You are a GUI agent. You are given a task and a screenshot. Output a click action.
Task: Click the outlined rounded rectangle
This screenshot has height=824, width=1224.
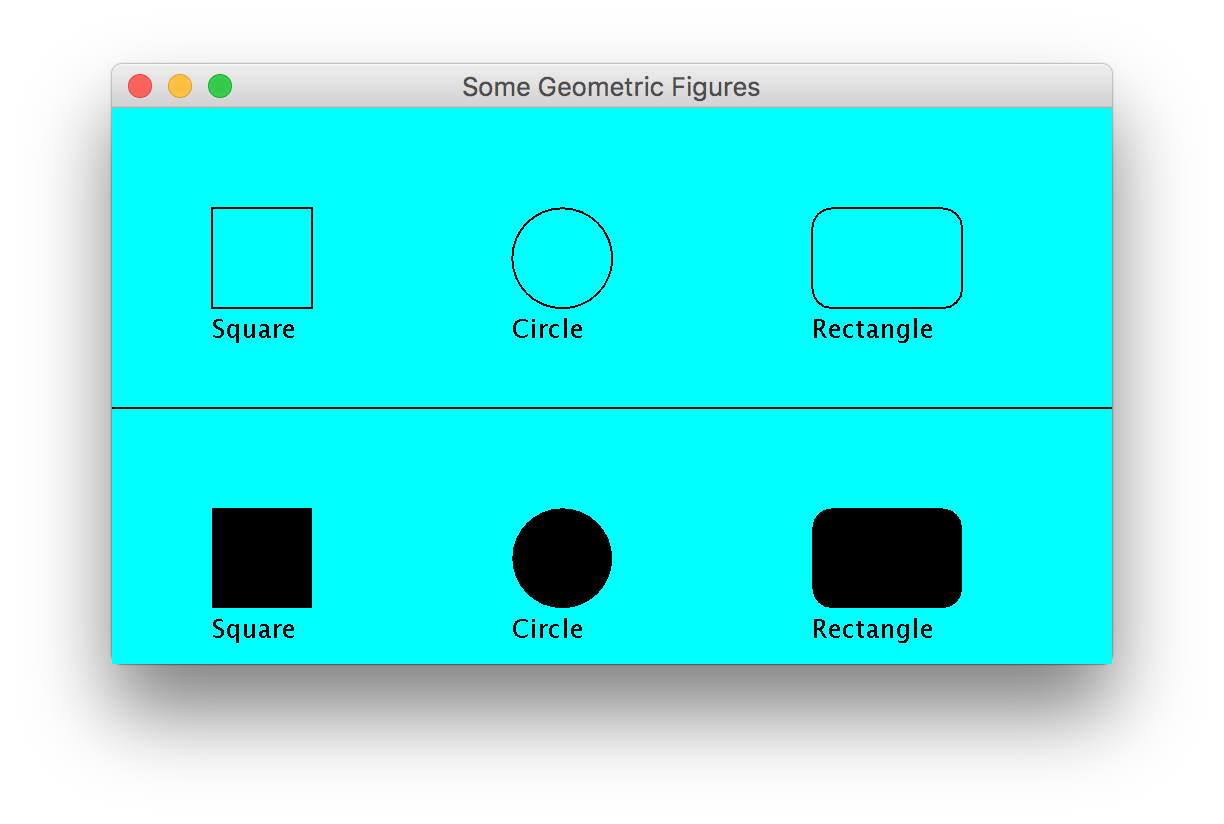click(x=887, y=258)
